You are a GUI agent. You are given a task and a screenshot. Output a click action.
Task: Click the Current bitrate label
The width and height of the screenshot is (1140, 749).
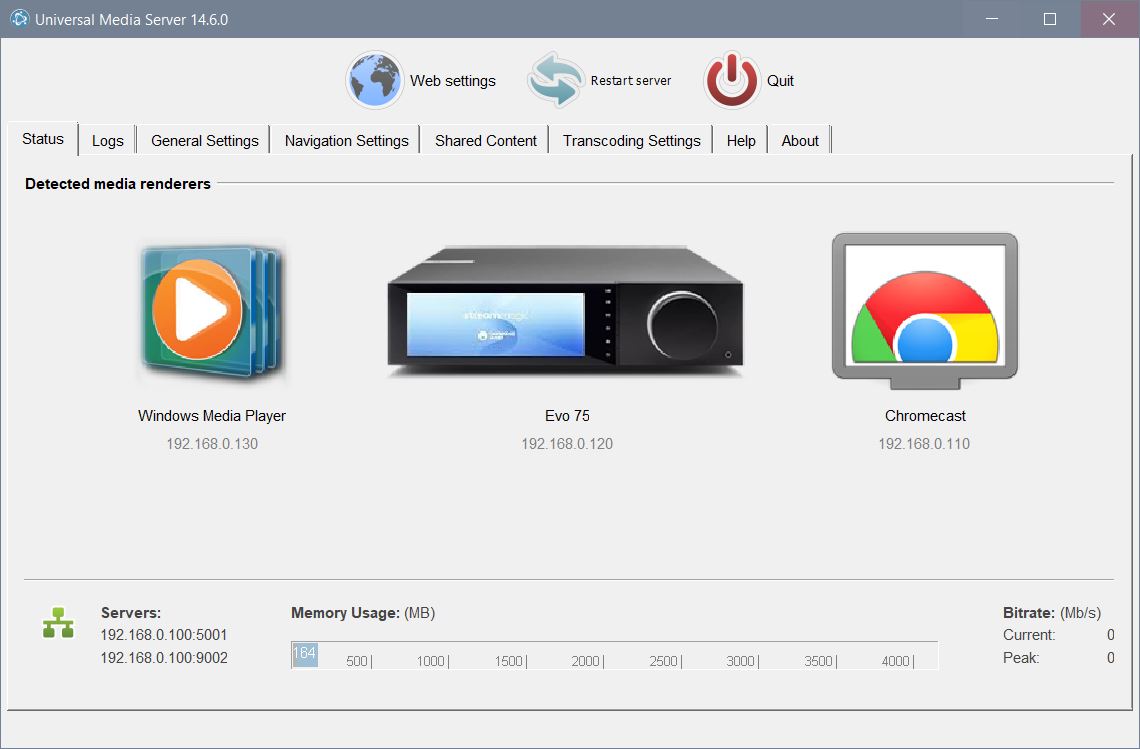[1029, 635]
